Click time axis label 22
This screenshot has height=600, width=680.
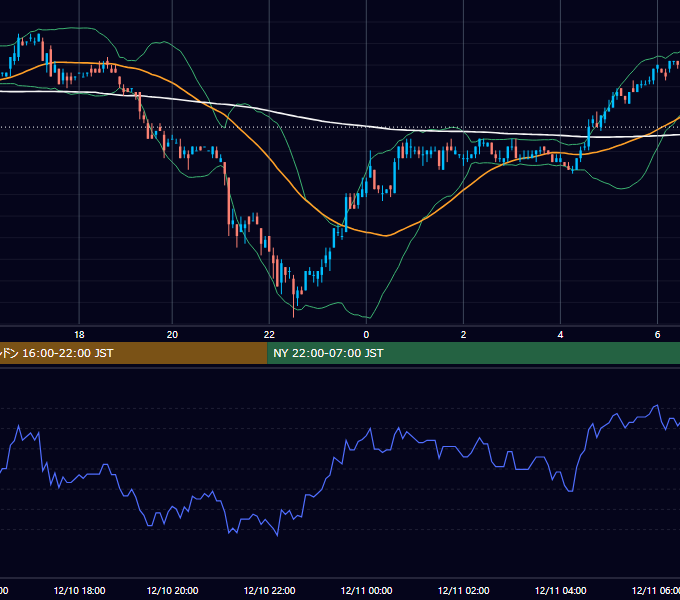point(269,335)
